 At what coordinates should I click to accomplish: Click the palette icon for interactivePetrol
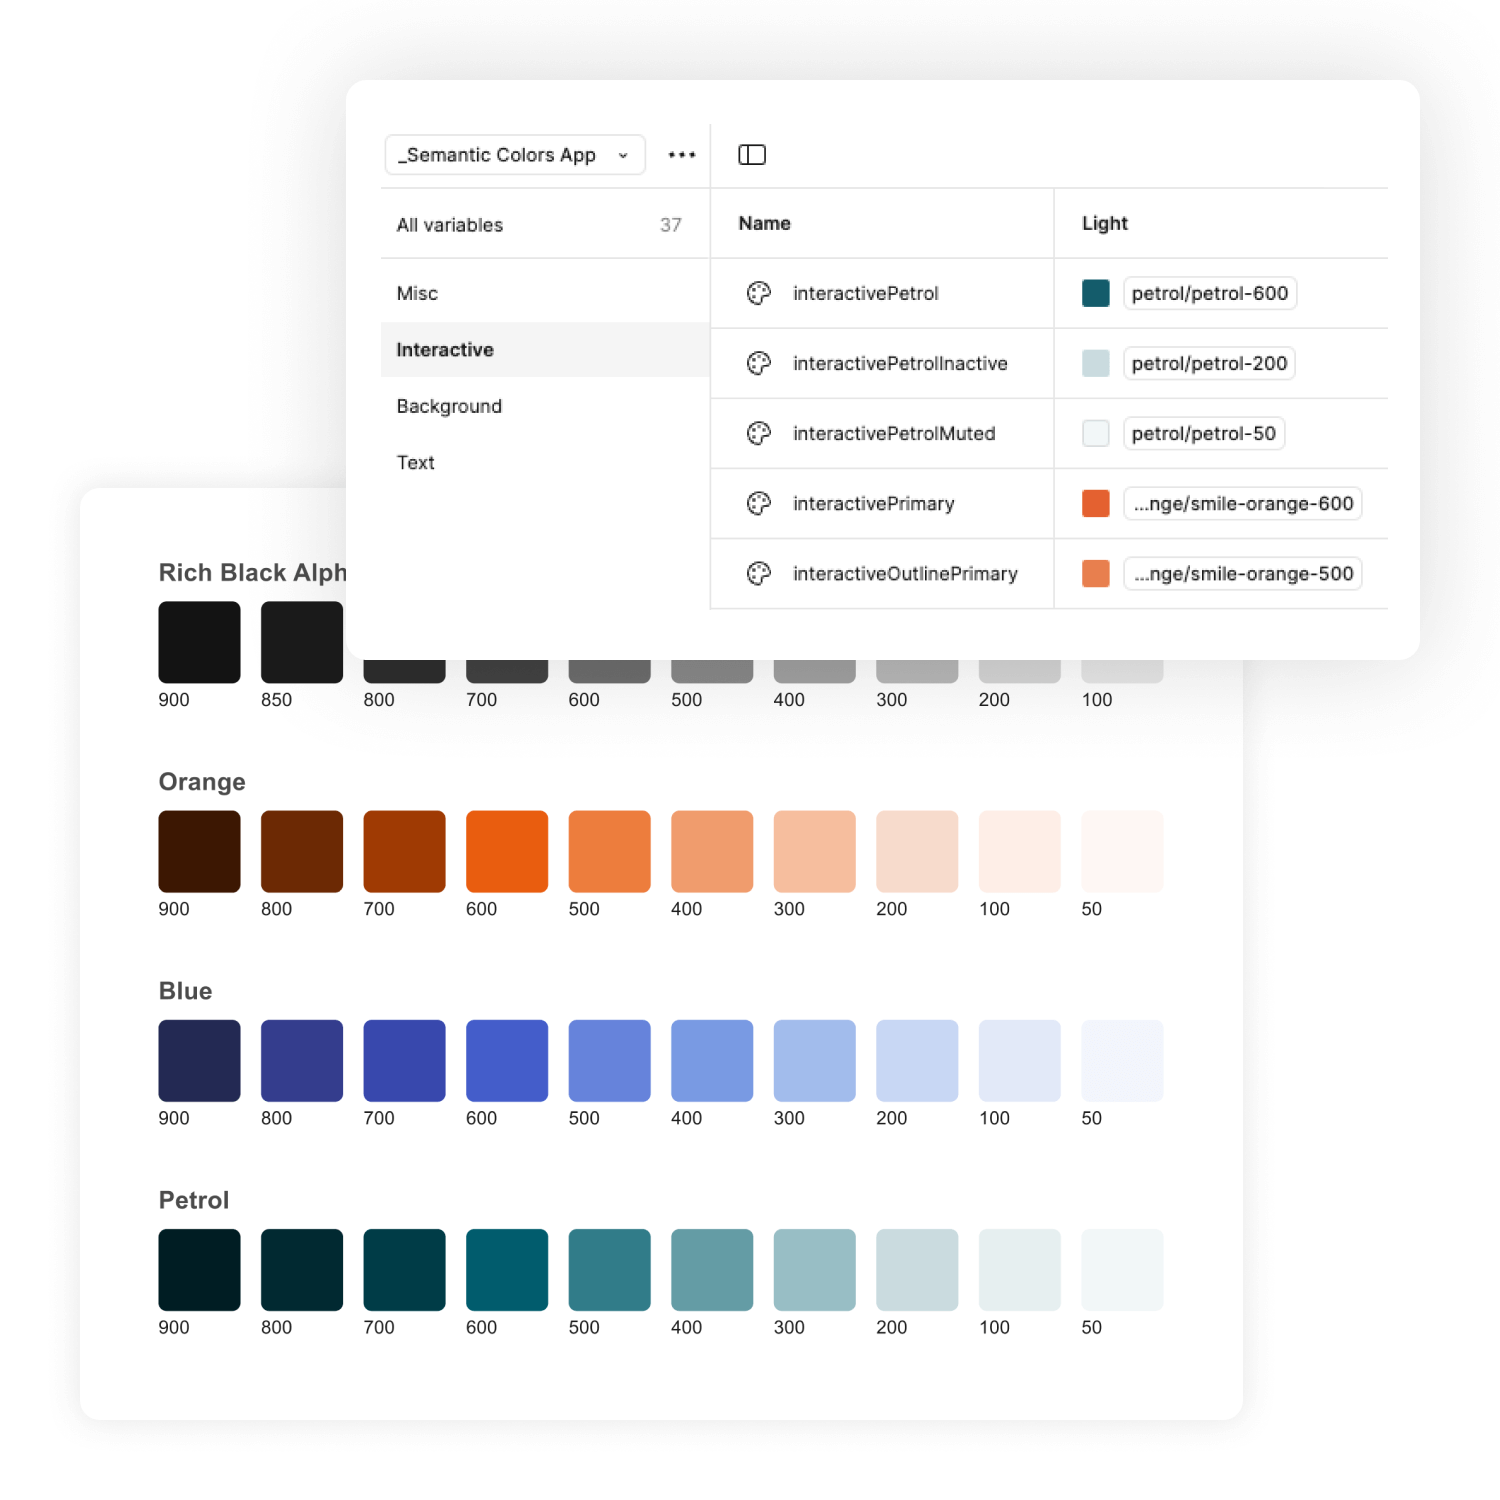pos(759,293)
